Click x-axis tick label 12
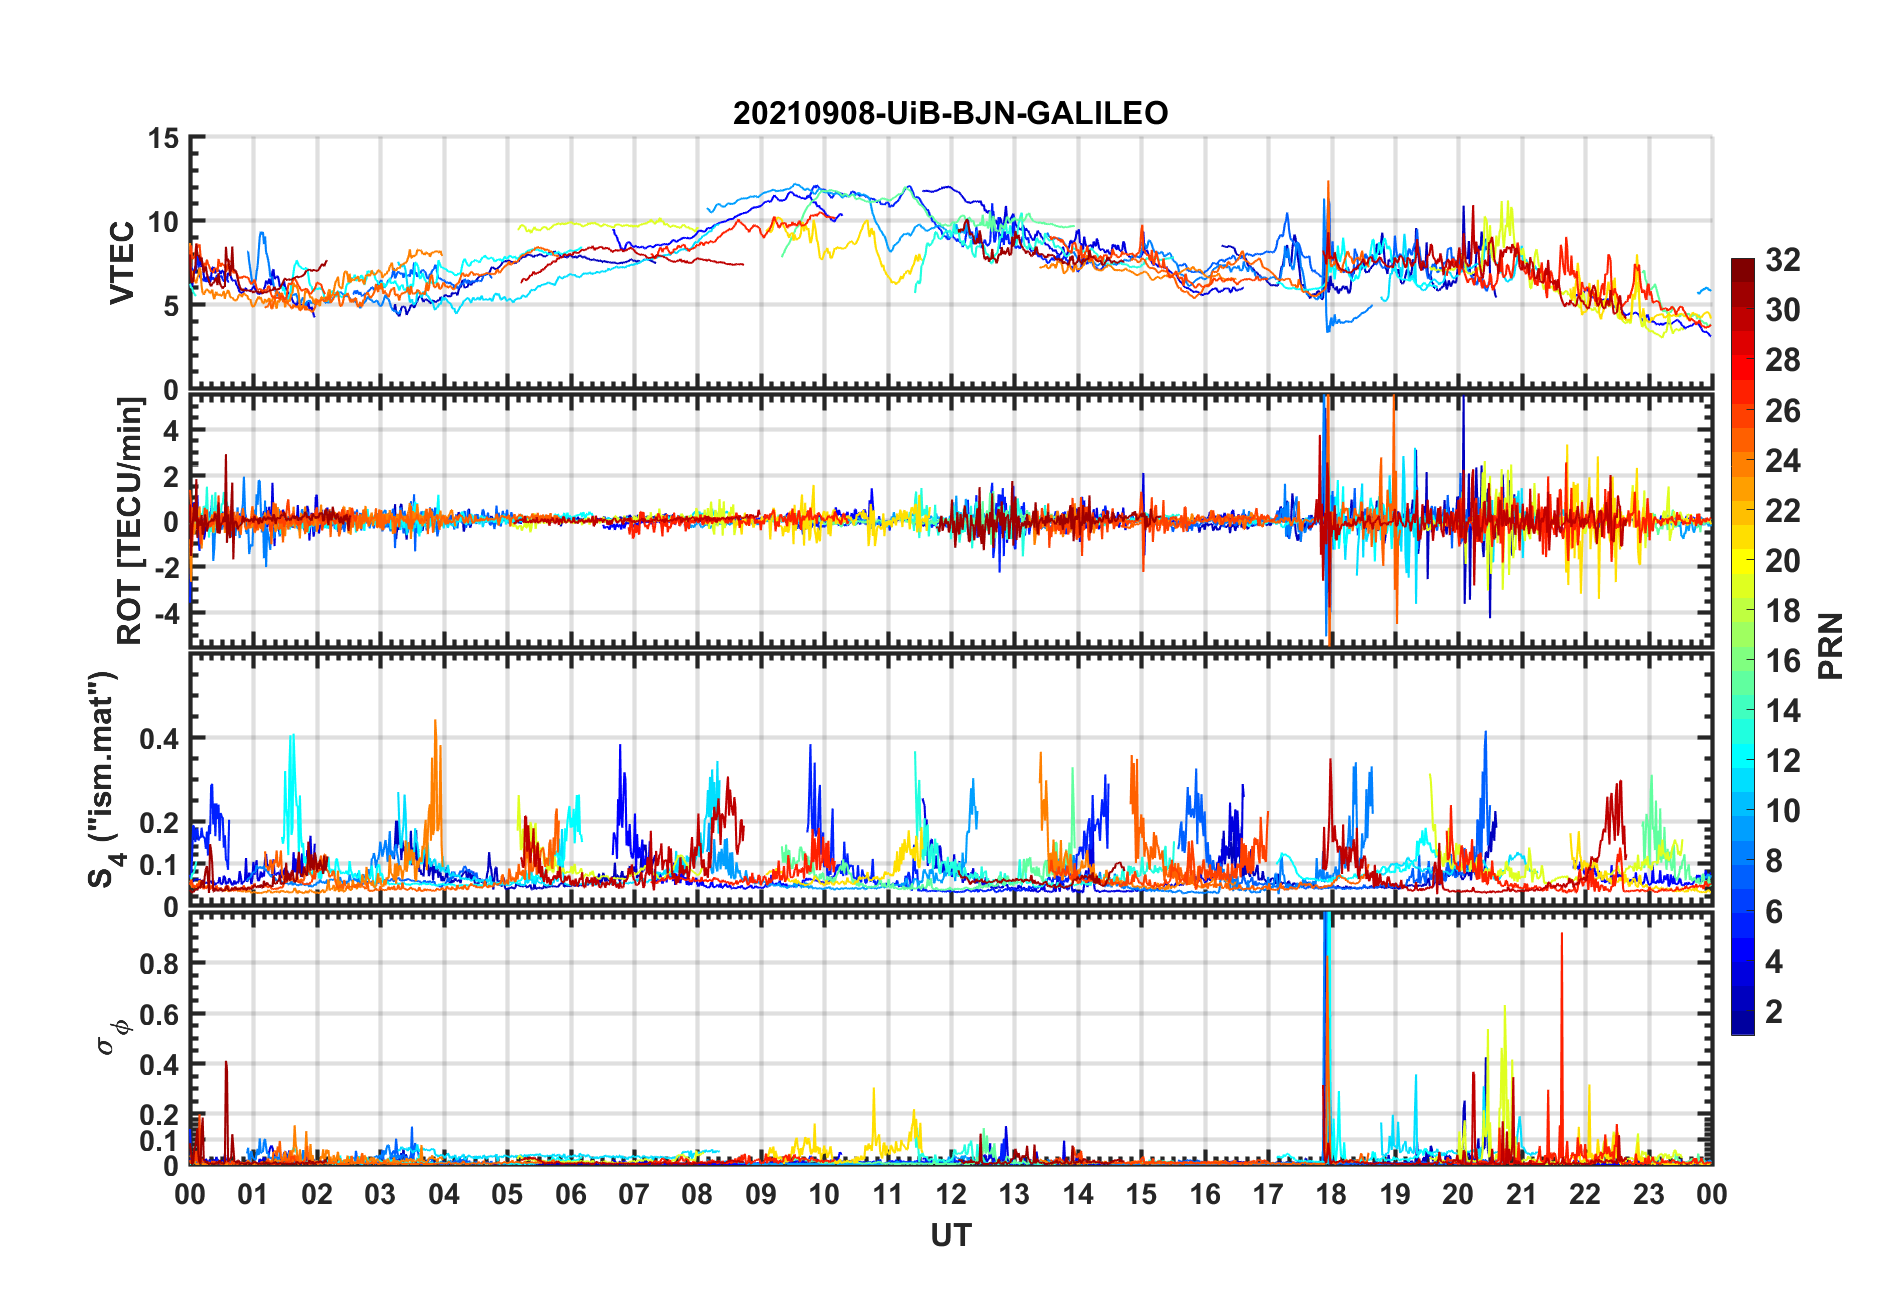This screenshot has width=1902, height=1292. tap(951, 1194)
